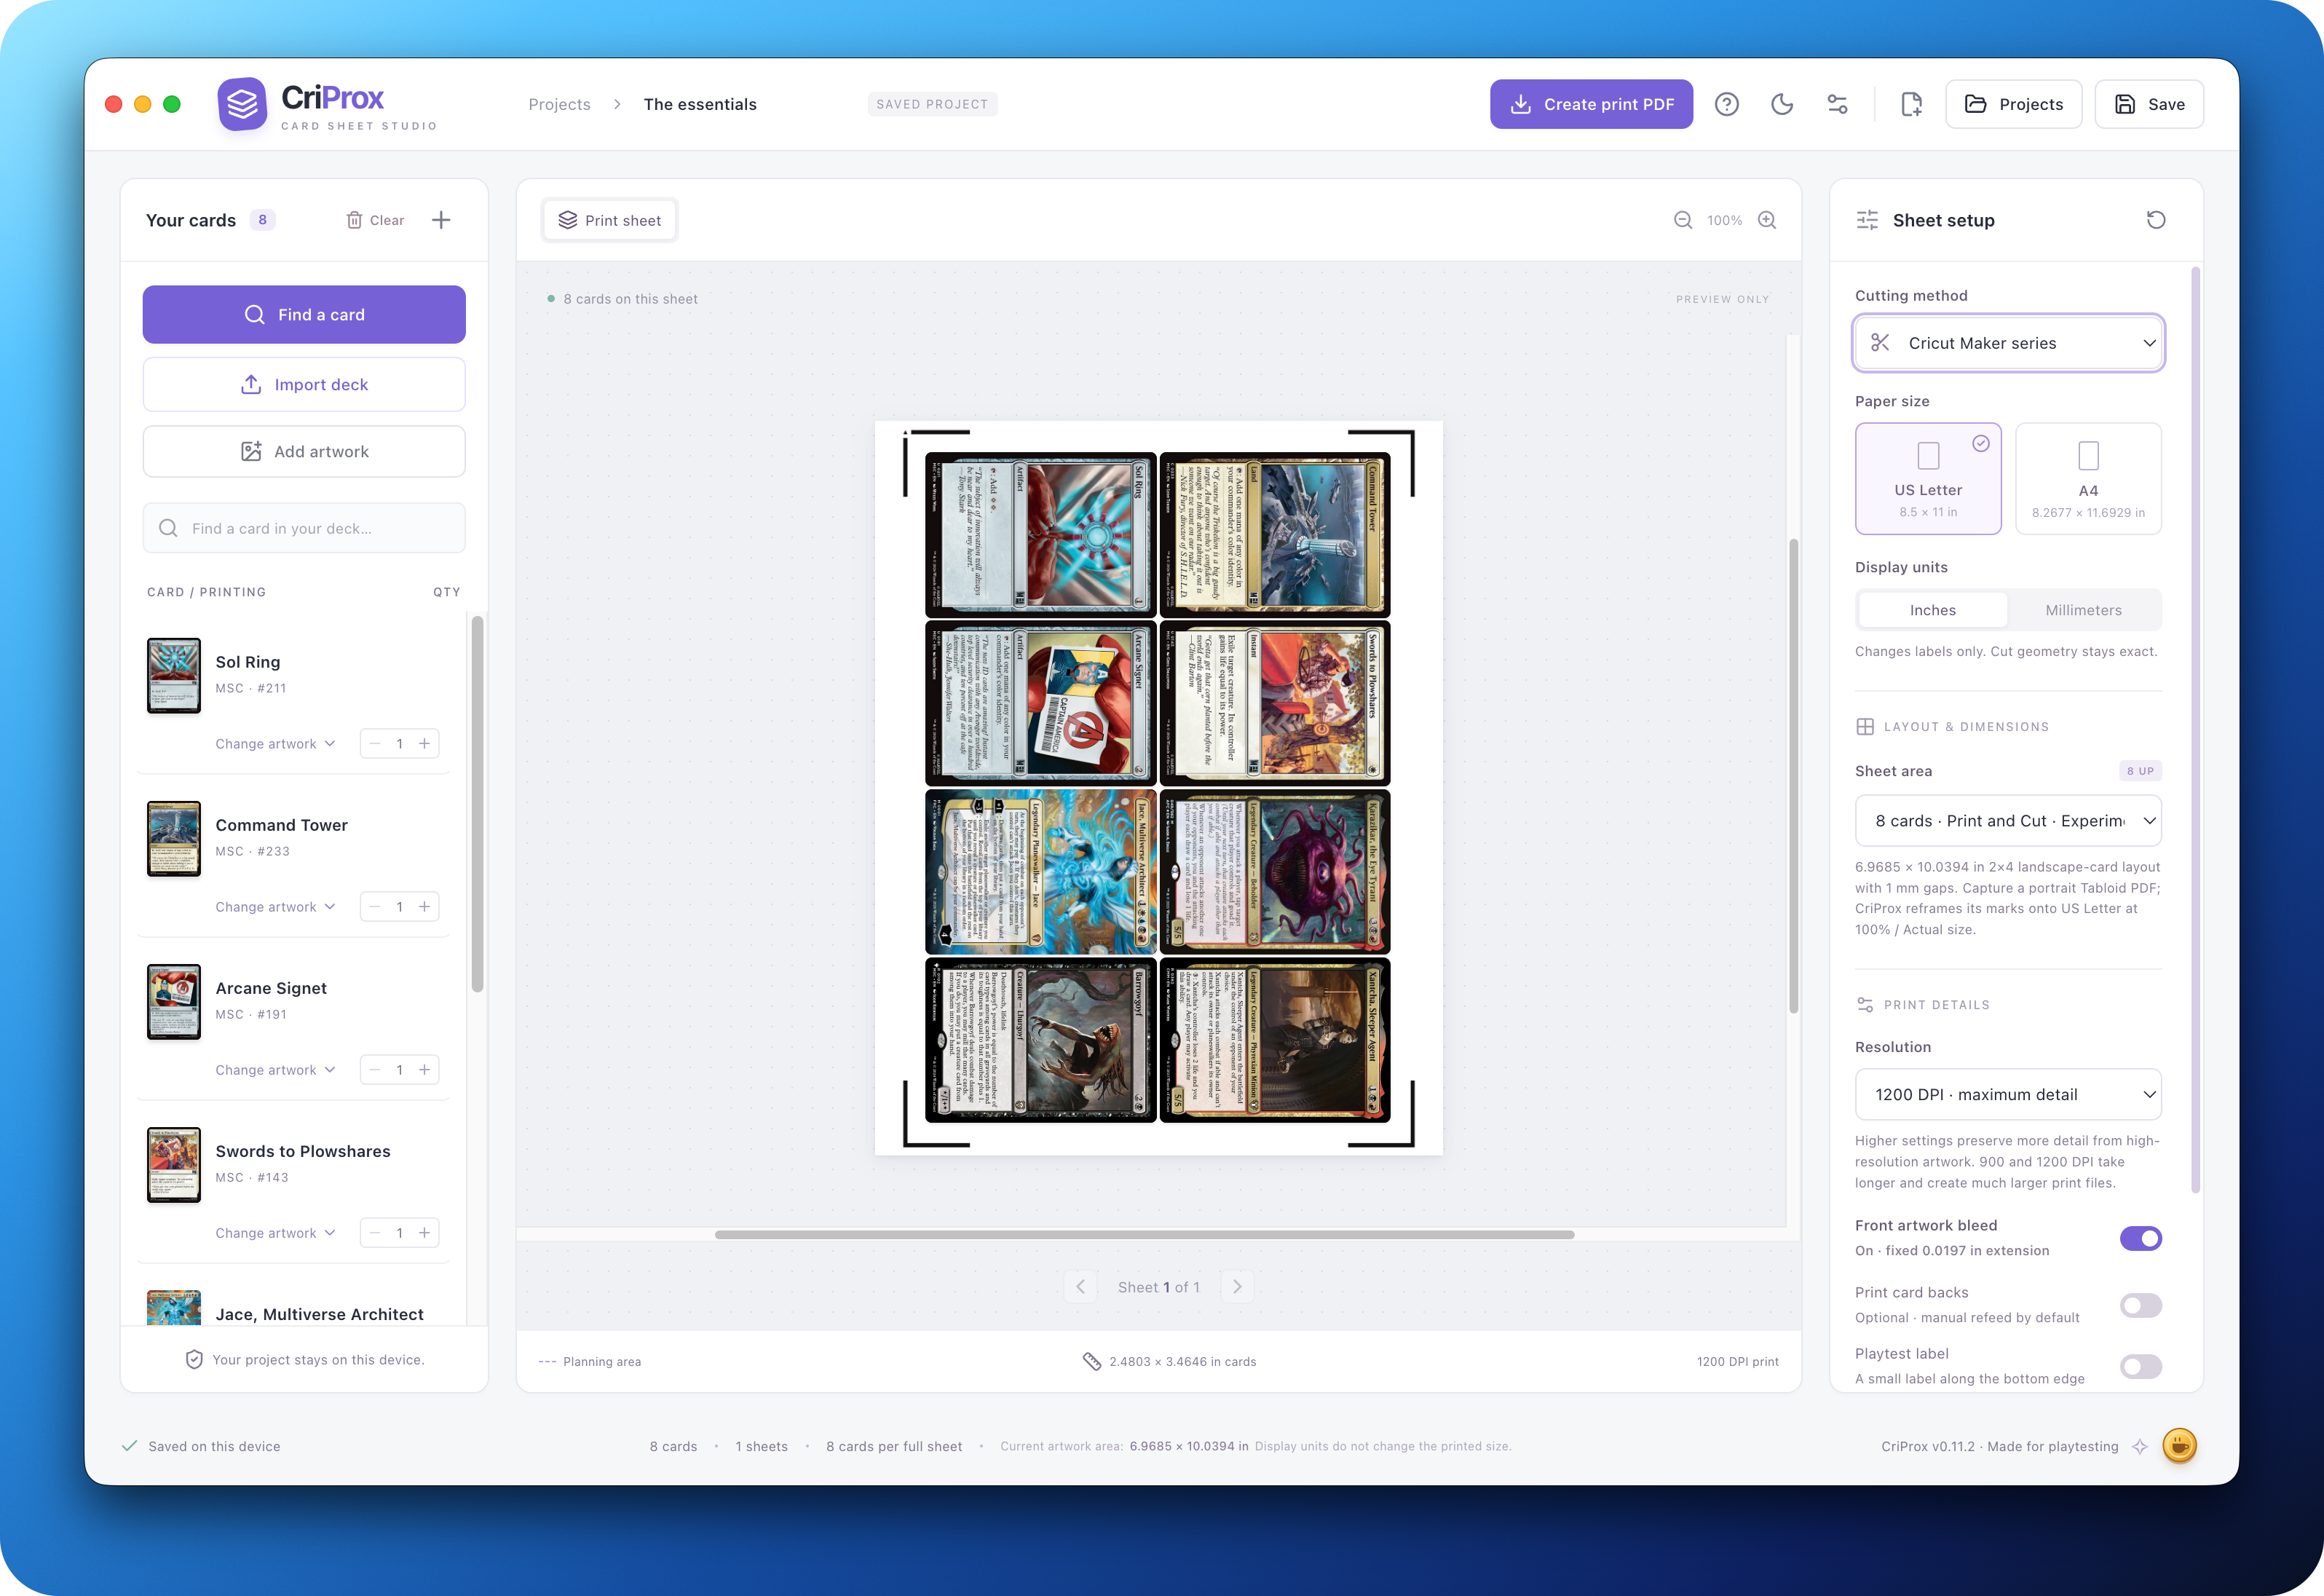Expand Change artwork for Sol Ring
Viewport: 2324px width, 1596px height.
click(275, 743)
